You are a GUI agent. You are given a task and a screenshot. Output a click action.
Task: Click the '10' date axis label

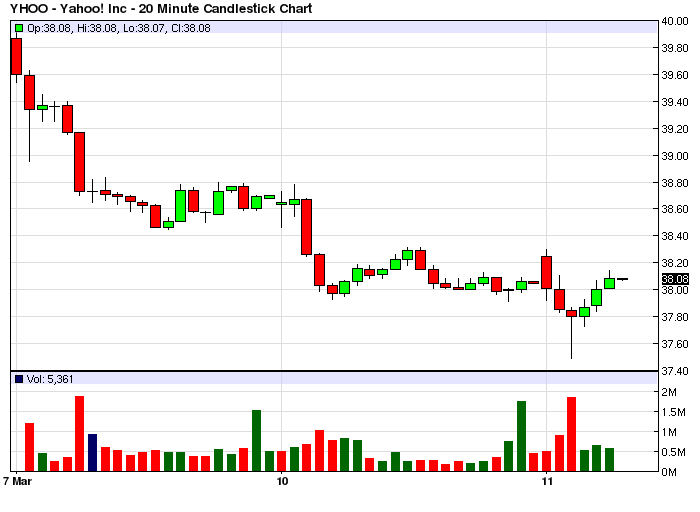(x=282, y=481)
